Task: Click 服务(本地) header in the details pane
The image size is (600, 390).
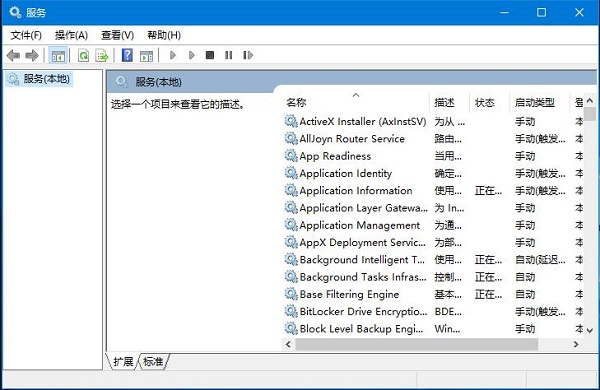Action: pyautogui.click(x=158, y=82)
